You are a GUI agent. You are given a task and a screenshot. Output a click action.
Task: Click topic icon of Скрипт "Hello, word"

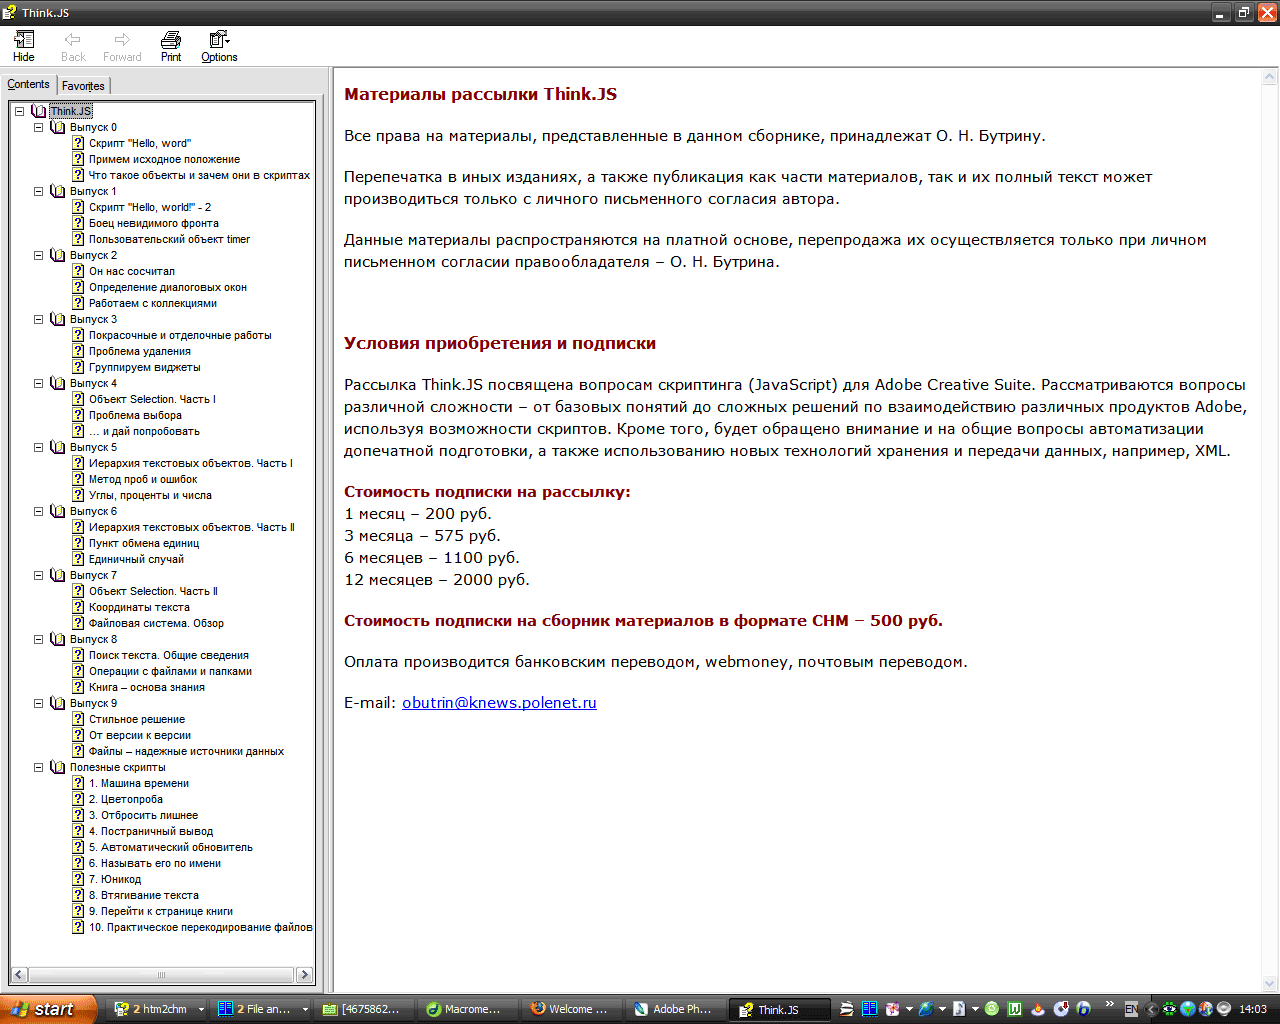78,143
